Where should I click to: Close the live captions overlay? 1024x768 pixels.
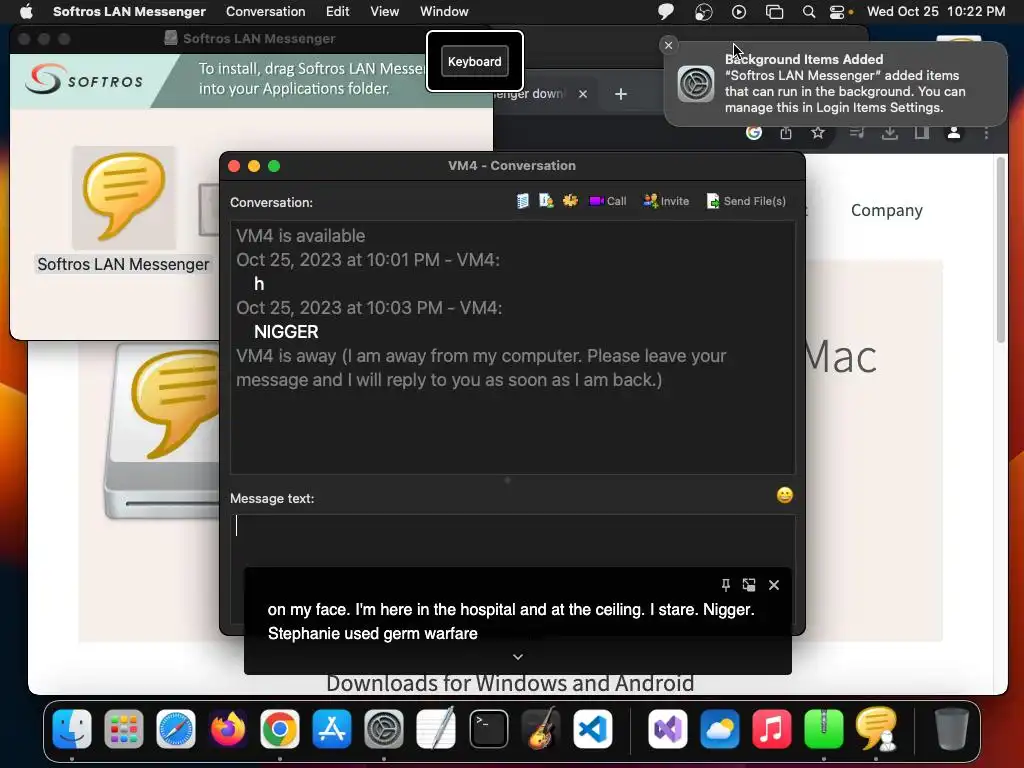pos(774,584)
